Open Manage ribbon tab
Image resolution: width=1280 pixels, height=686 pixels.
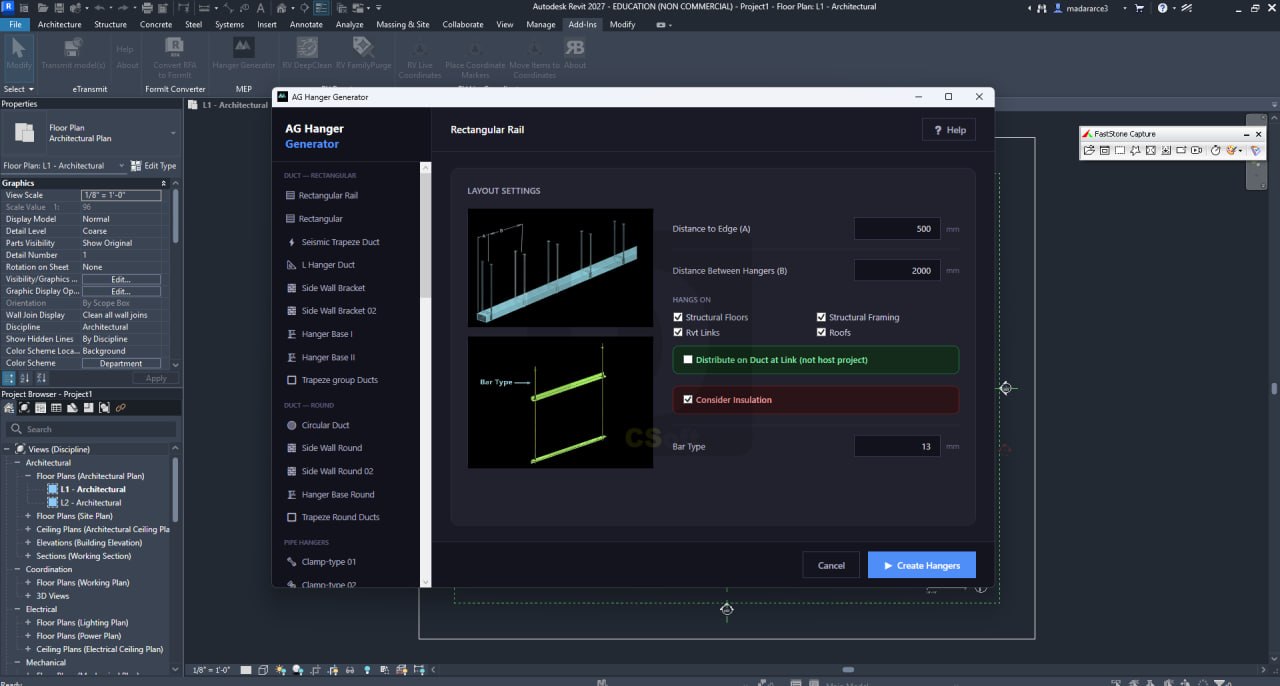[x=541, y=24]
